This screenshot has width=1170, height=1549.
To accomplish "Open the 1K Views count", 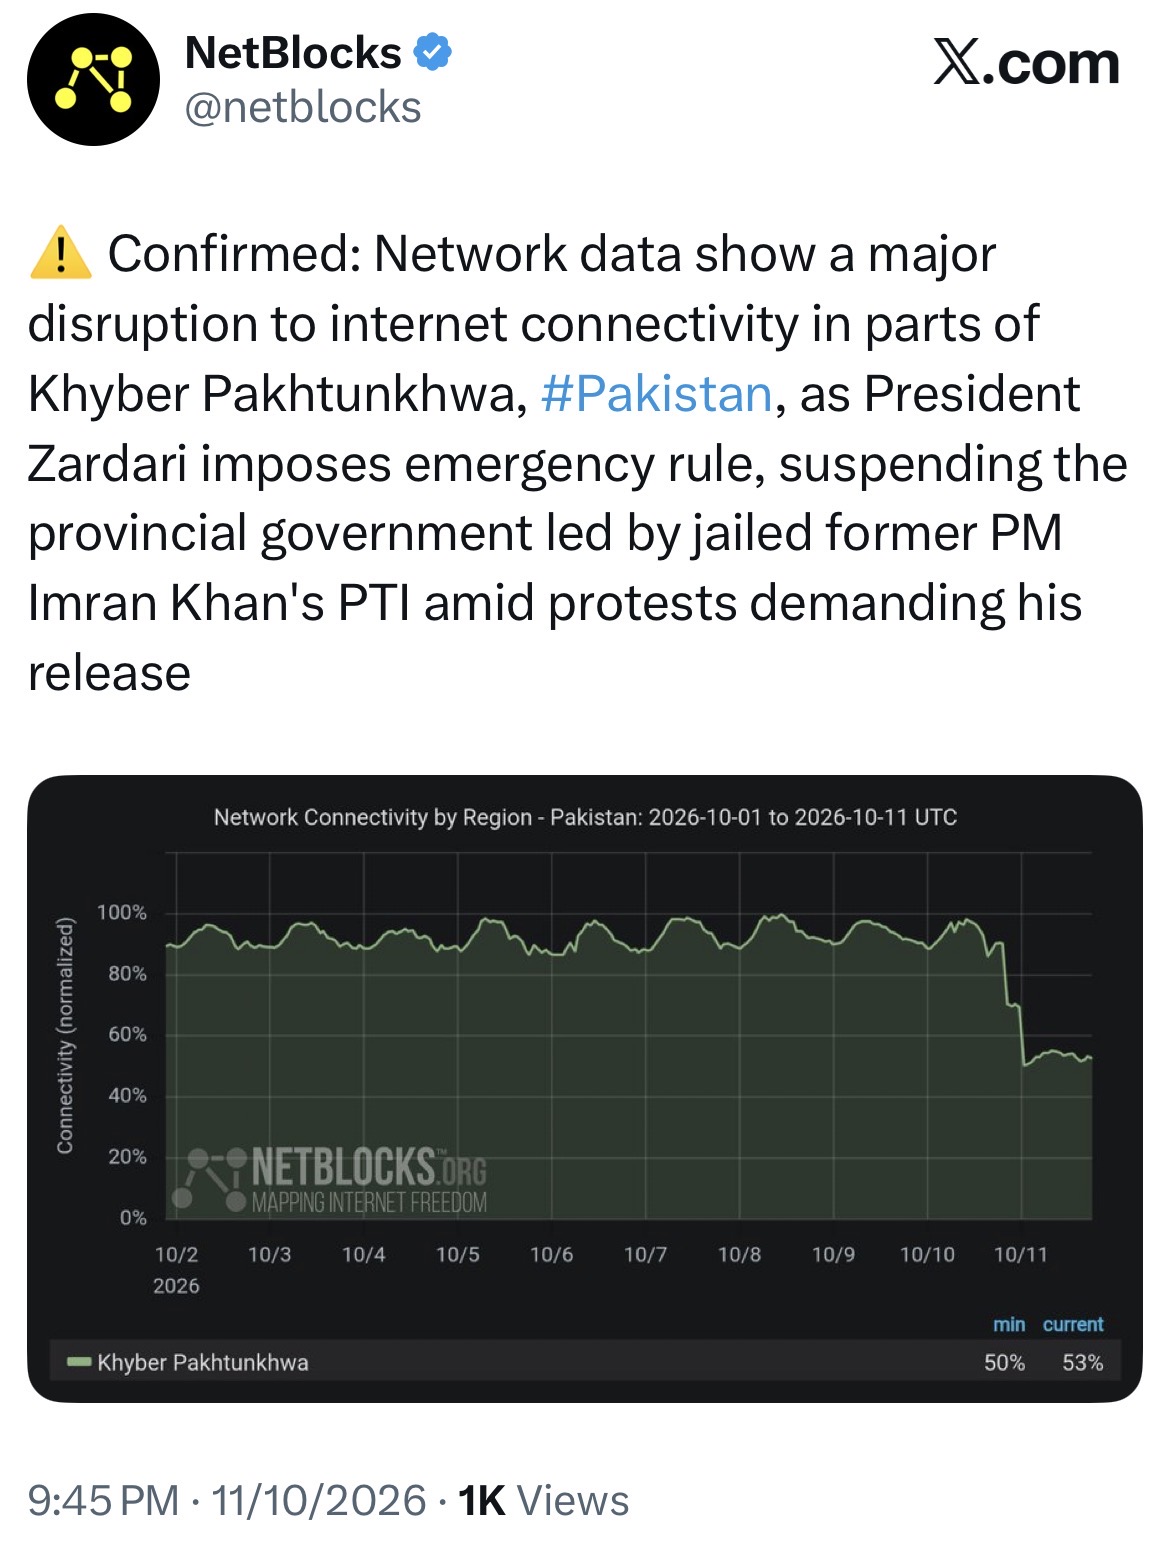I will 543,1500.
